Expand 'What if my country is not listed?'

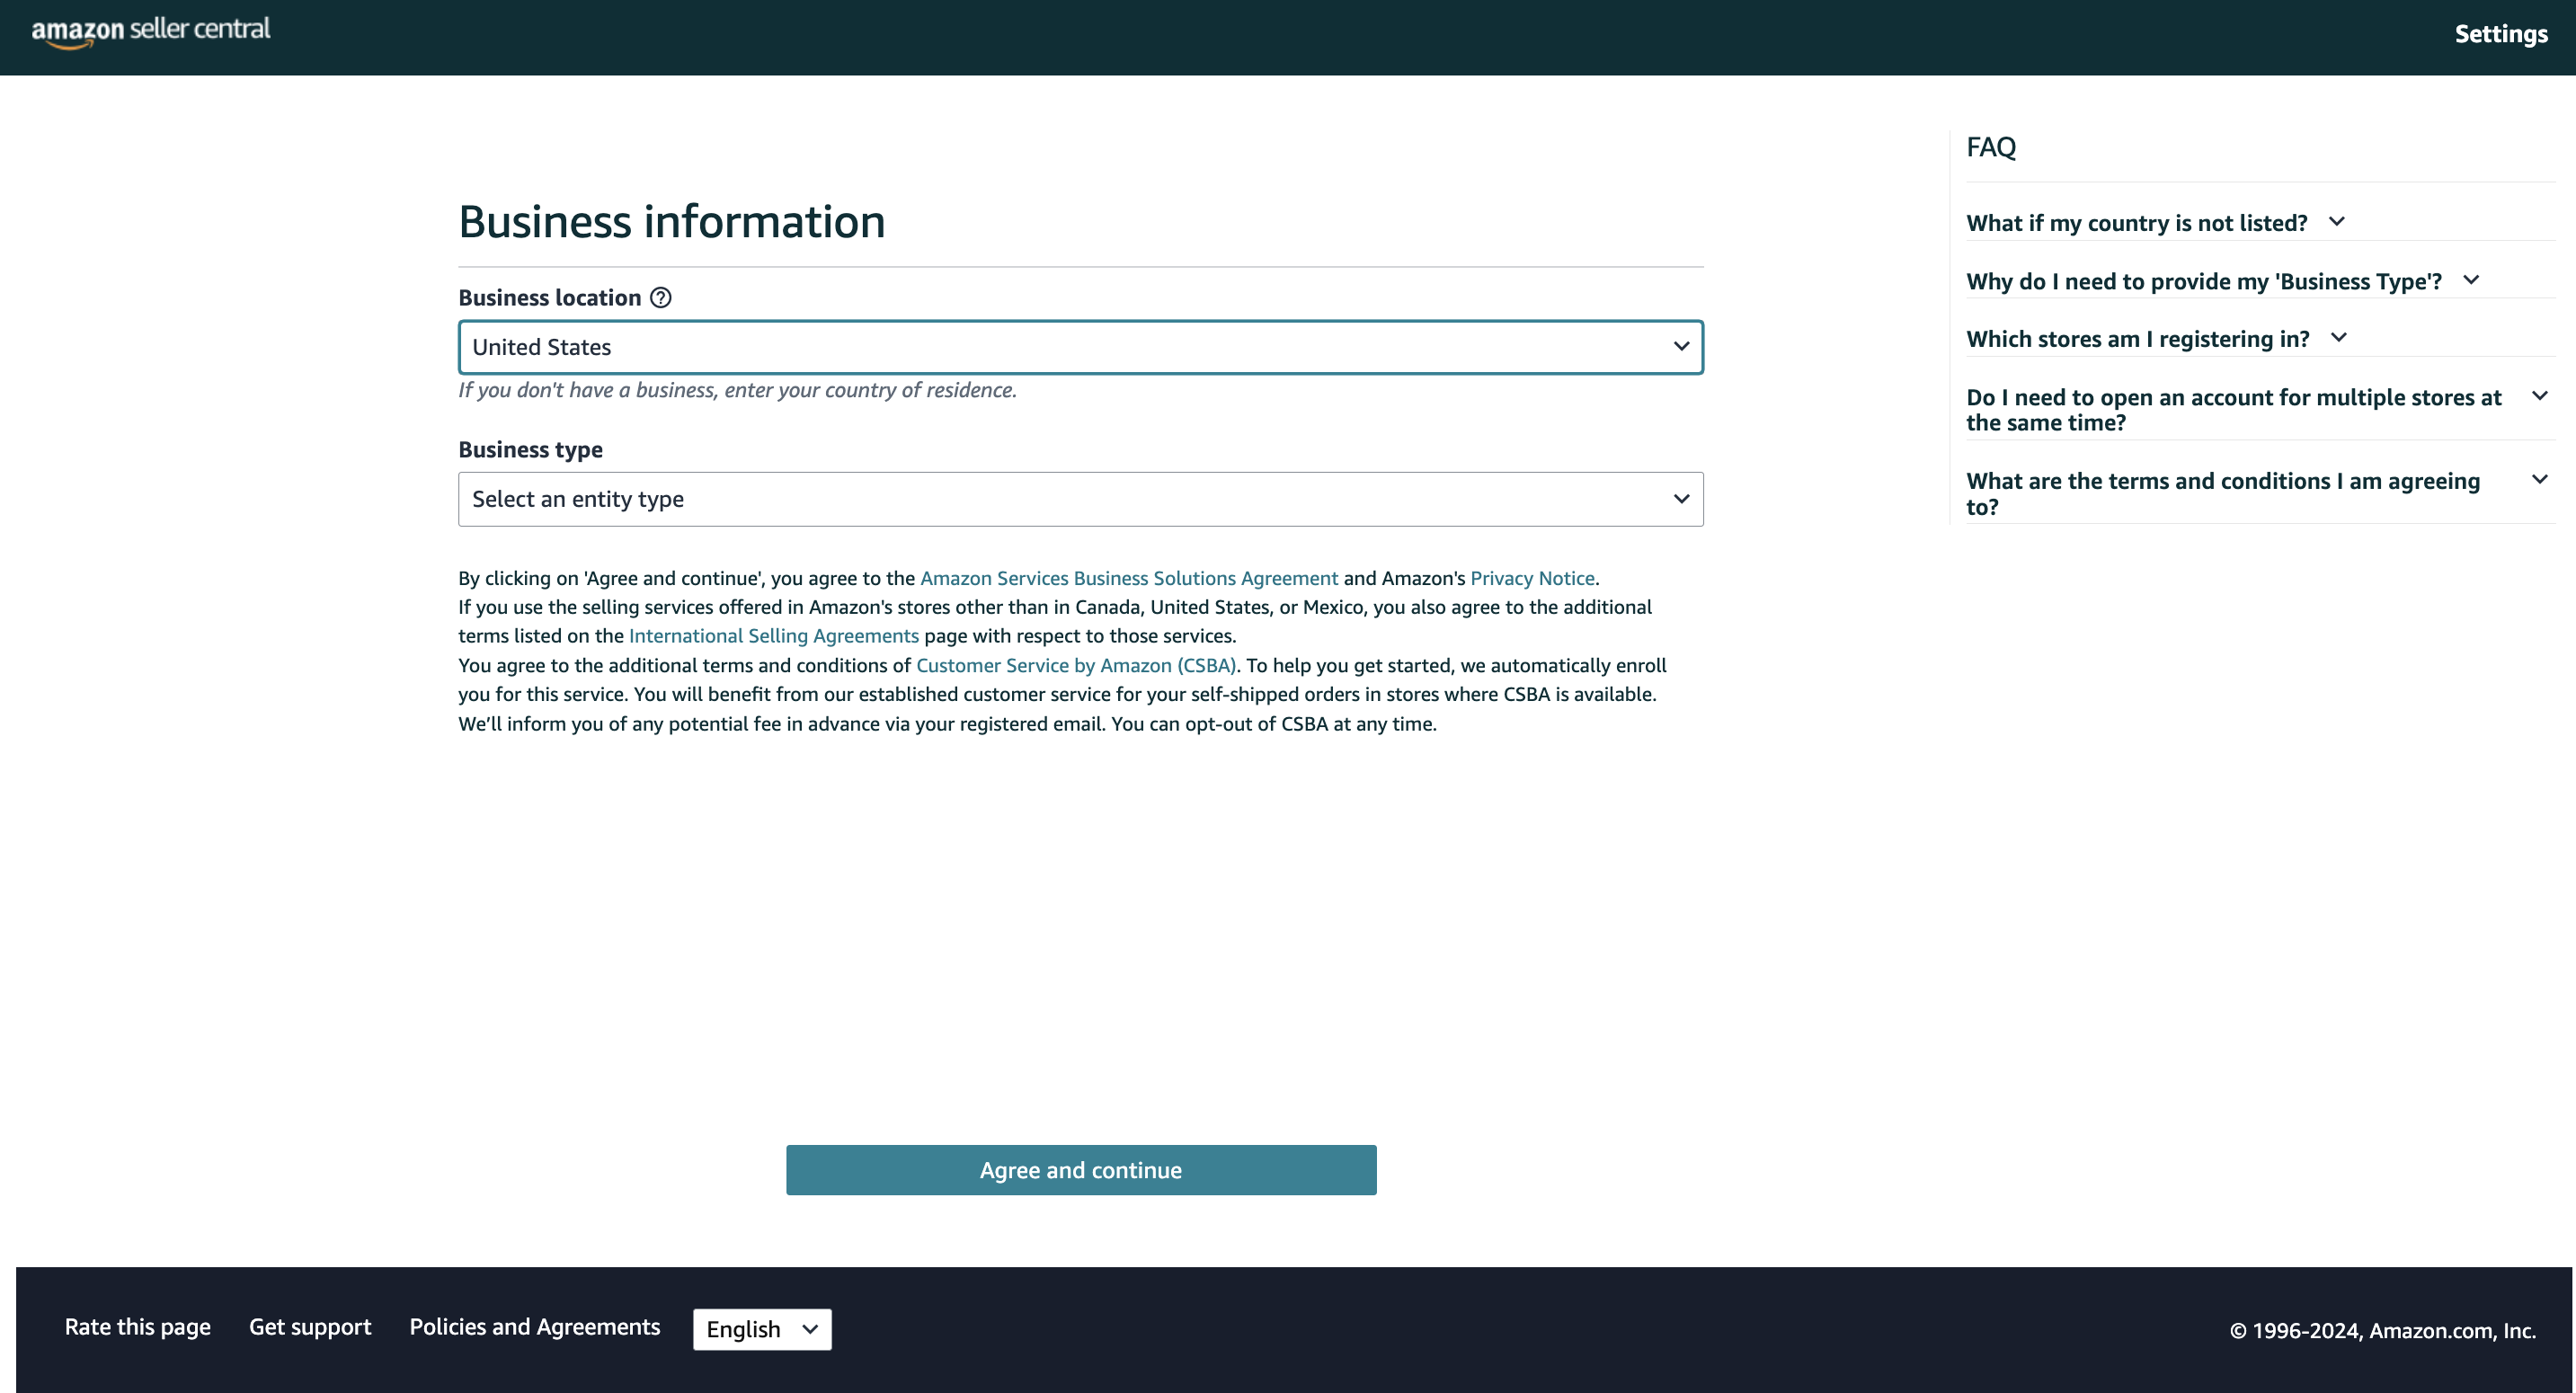pos(2155,222)
